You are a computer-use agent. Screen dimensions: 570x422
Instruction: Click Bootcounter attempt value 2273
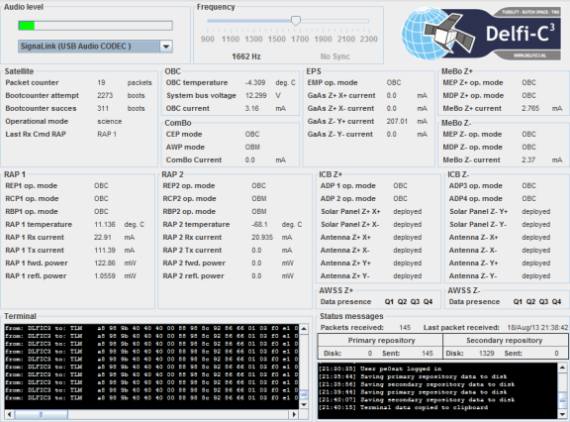click(x=105, y=95)
